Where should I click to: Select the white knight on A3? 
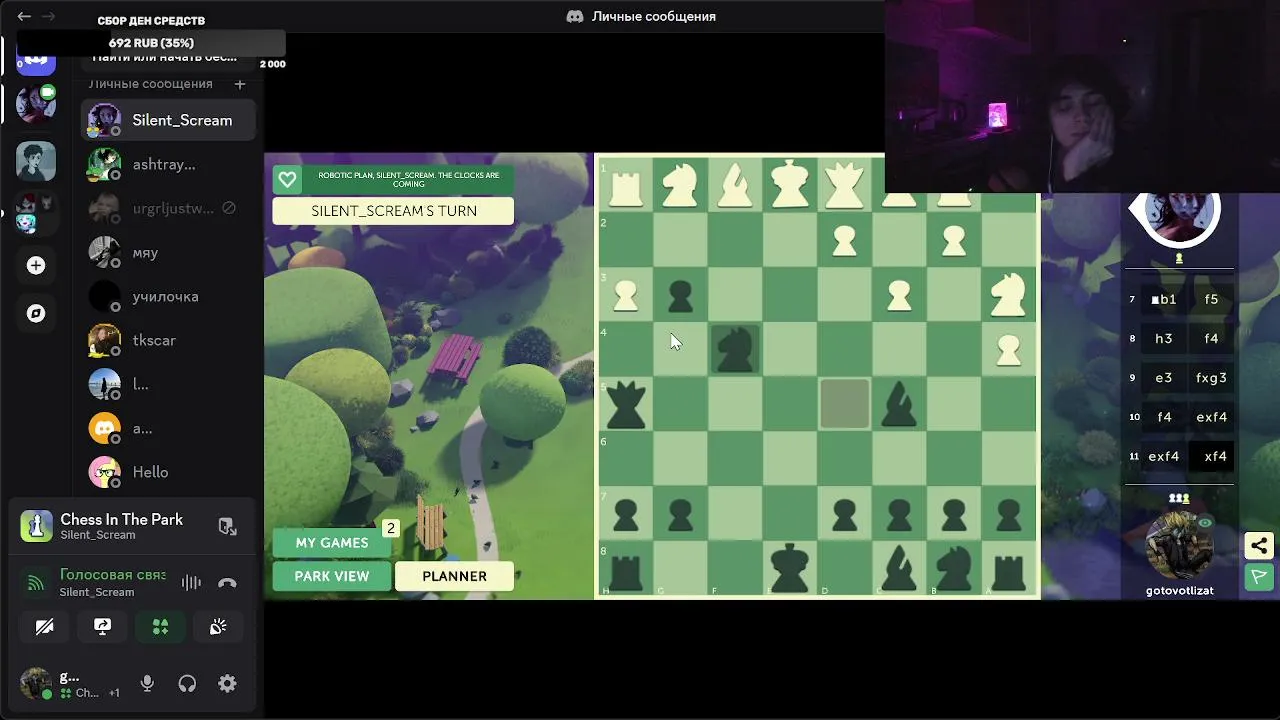point(1008,294)
